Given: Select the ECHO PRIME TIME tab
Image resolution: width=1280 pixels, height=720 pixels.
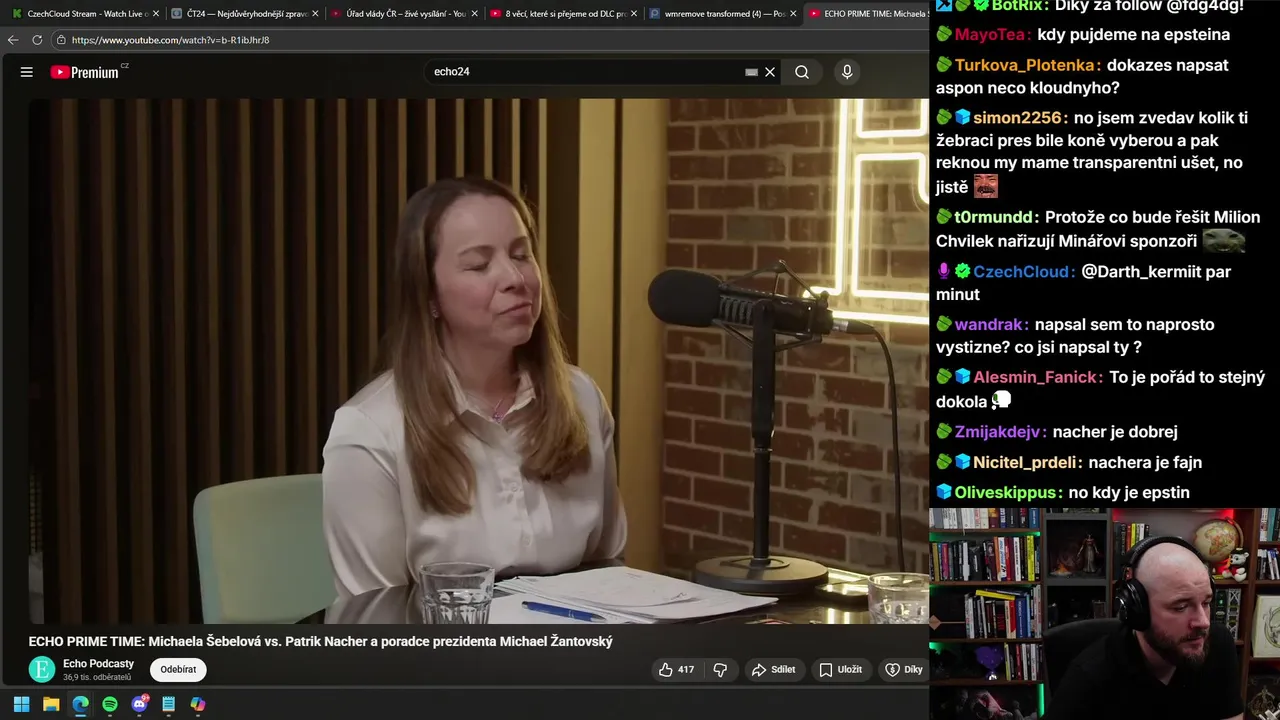Looking at the screenshot, I should tap(868, 14).
